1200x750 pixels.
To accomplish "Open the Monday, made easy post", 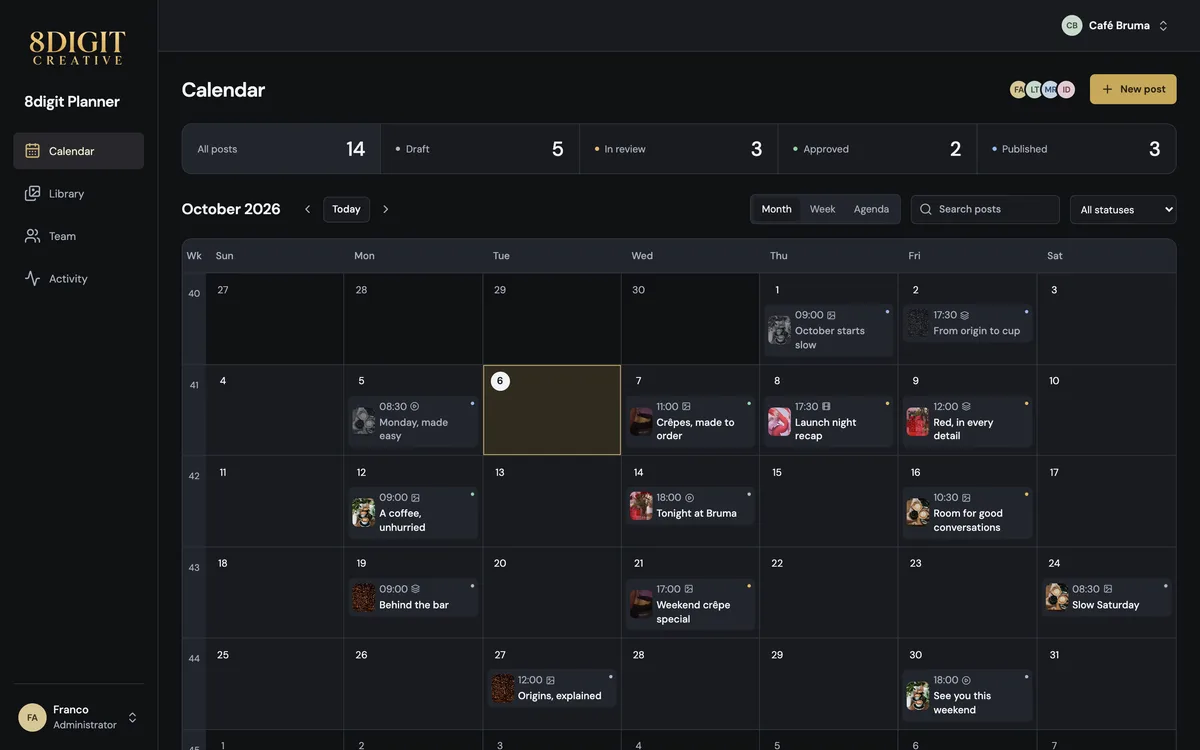I will [413, 421].
